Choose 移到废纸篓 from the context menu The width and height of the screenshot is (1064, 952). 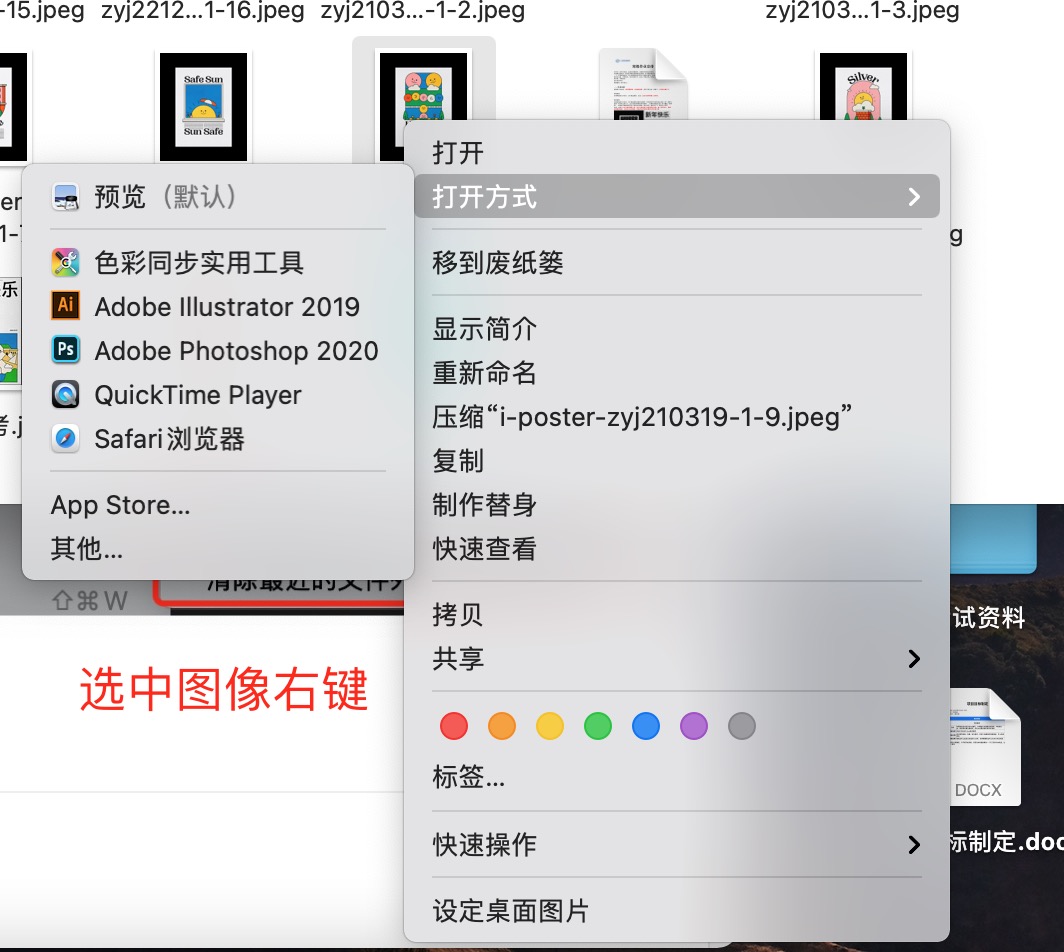(498, 263)
